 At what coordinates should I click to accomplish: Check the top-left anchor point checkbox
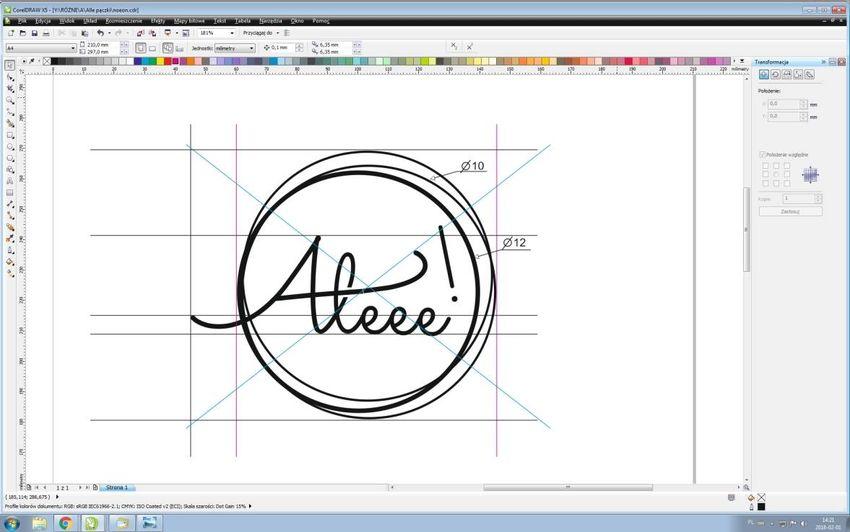coord(765,166)
